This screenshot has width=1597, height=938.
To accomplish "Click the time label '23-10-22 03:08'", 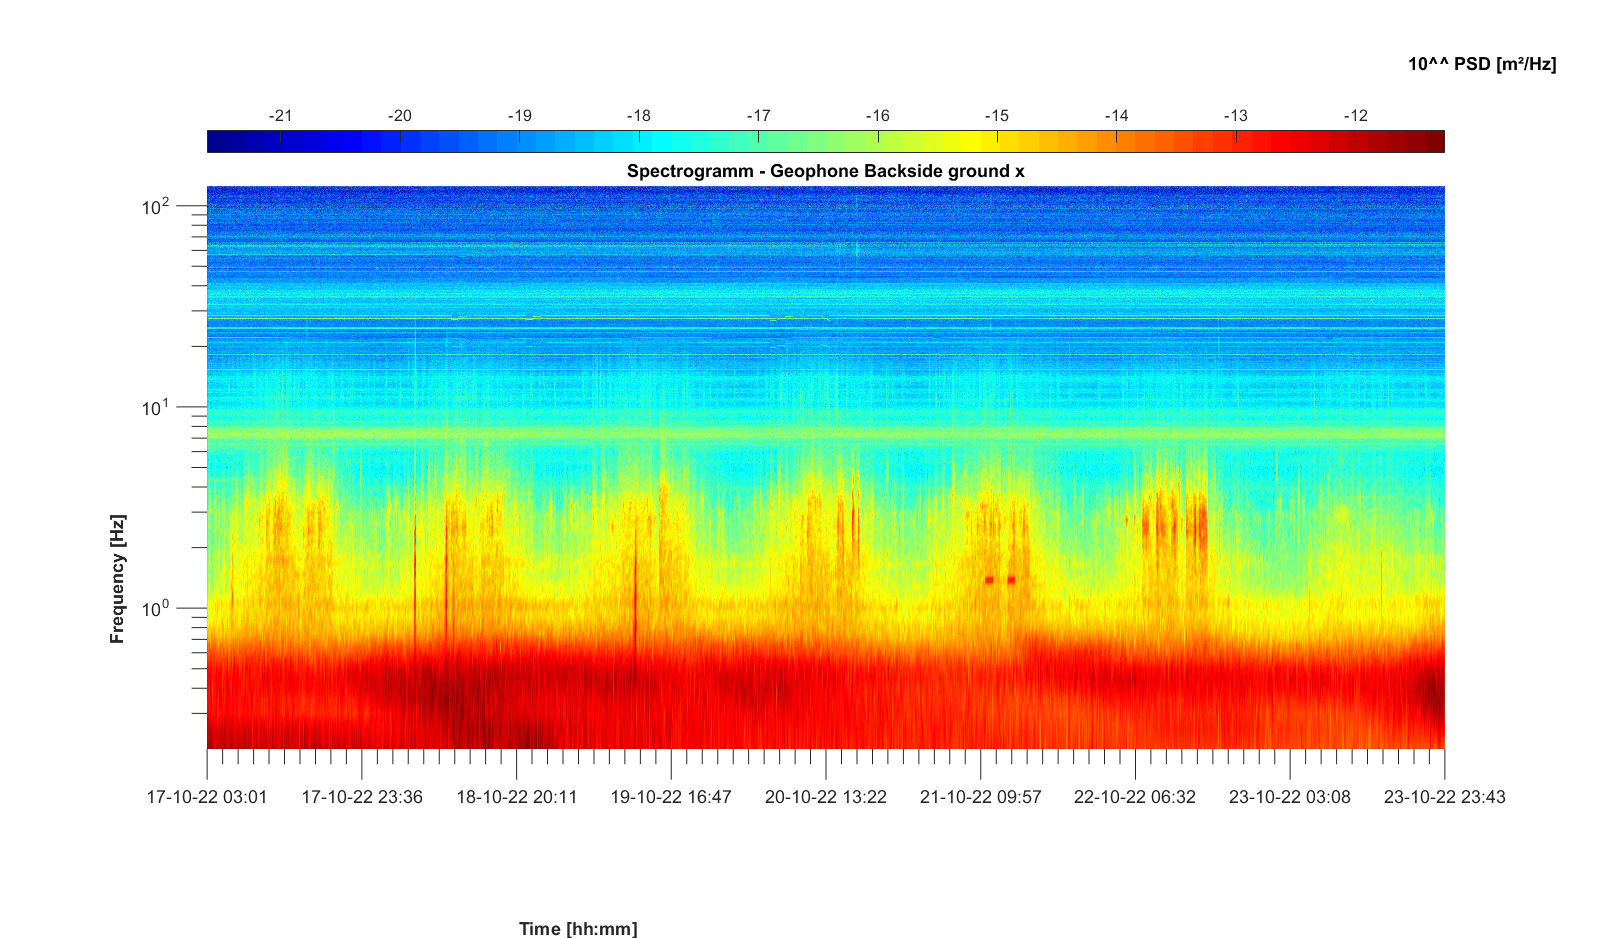I will [1290, 797].
